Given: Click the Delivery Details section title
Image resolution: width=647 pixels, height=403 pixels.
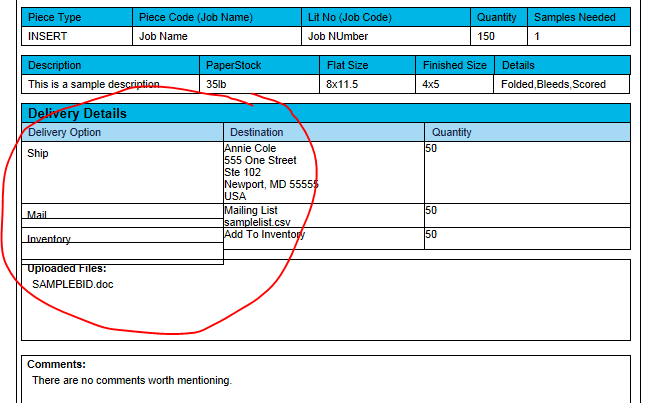Looking at the screenshot, I should pos(77,113).
